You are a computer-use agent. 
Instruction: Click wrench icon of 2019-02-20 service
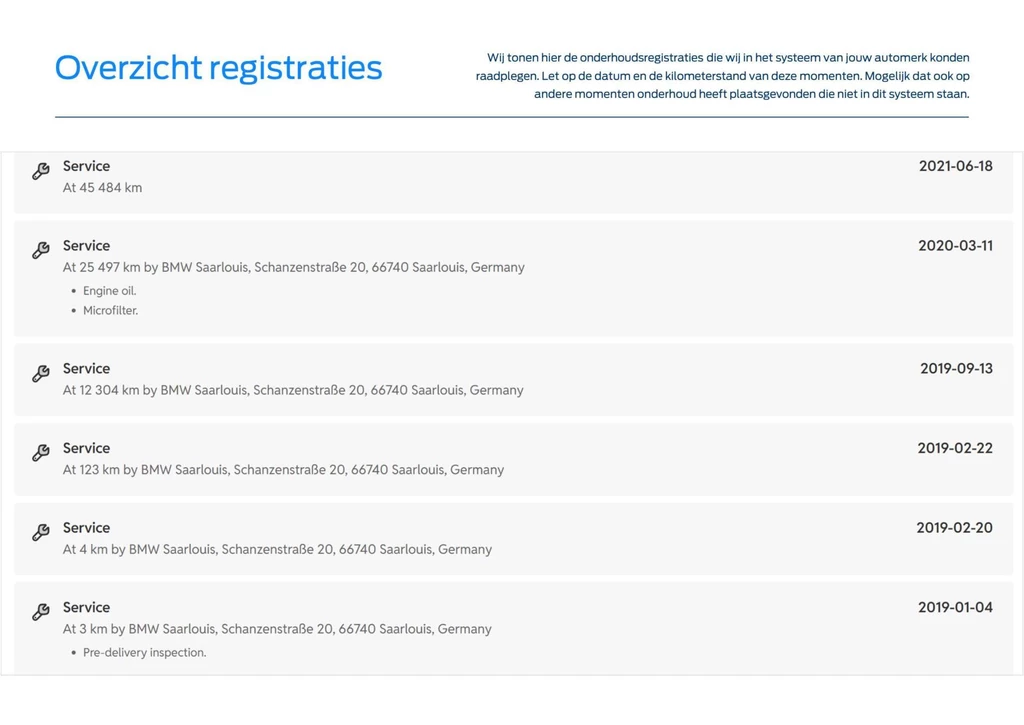[40, 532]
